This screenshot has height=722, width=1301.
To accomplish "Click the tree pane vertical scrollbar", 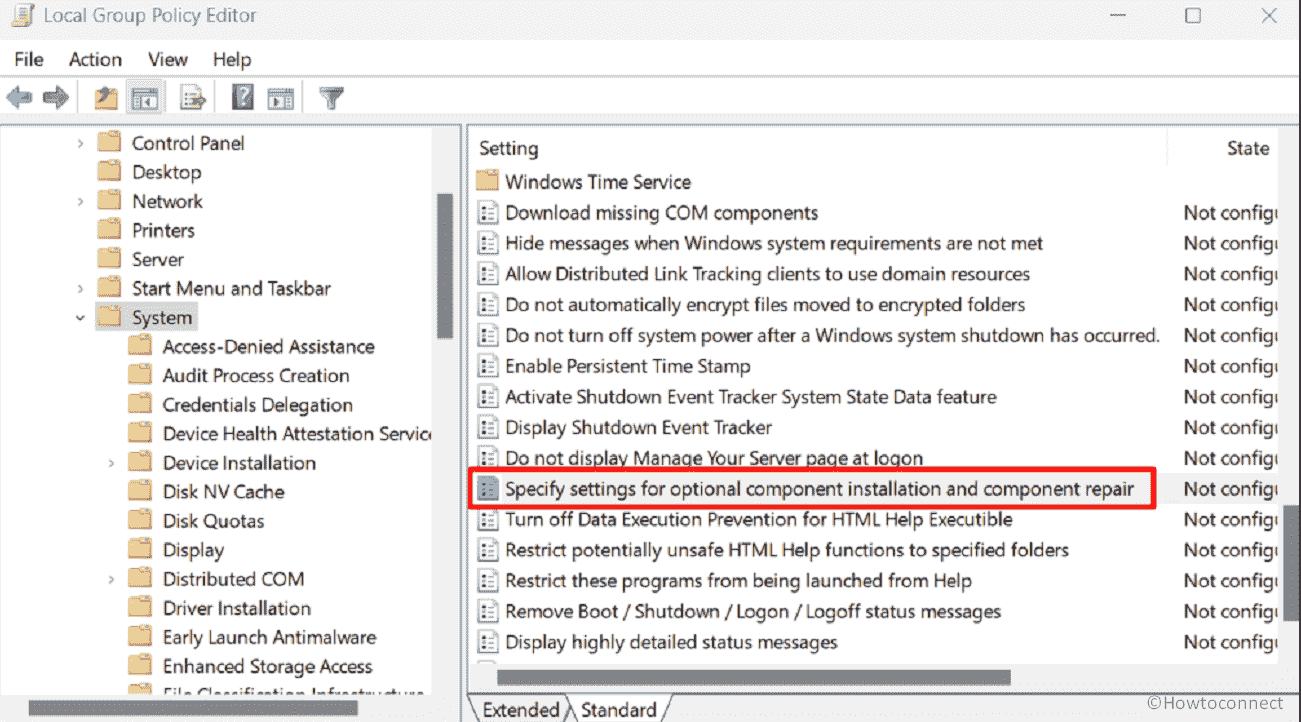I will click(x=445, y=267).
